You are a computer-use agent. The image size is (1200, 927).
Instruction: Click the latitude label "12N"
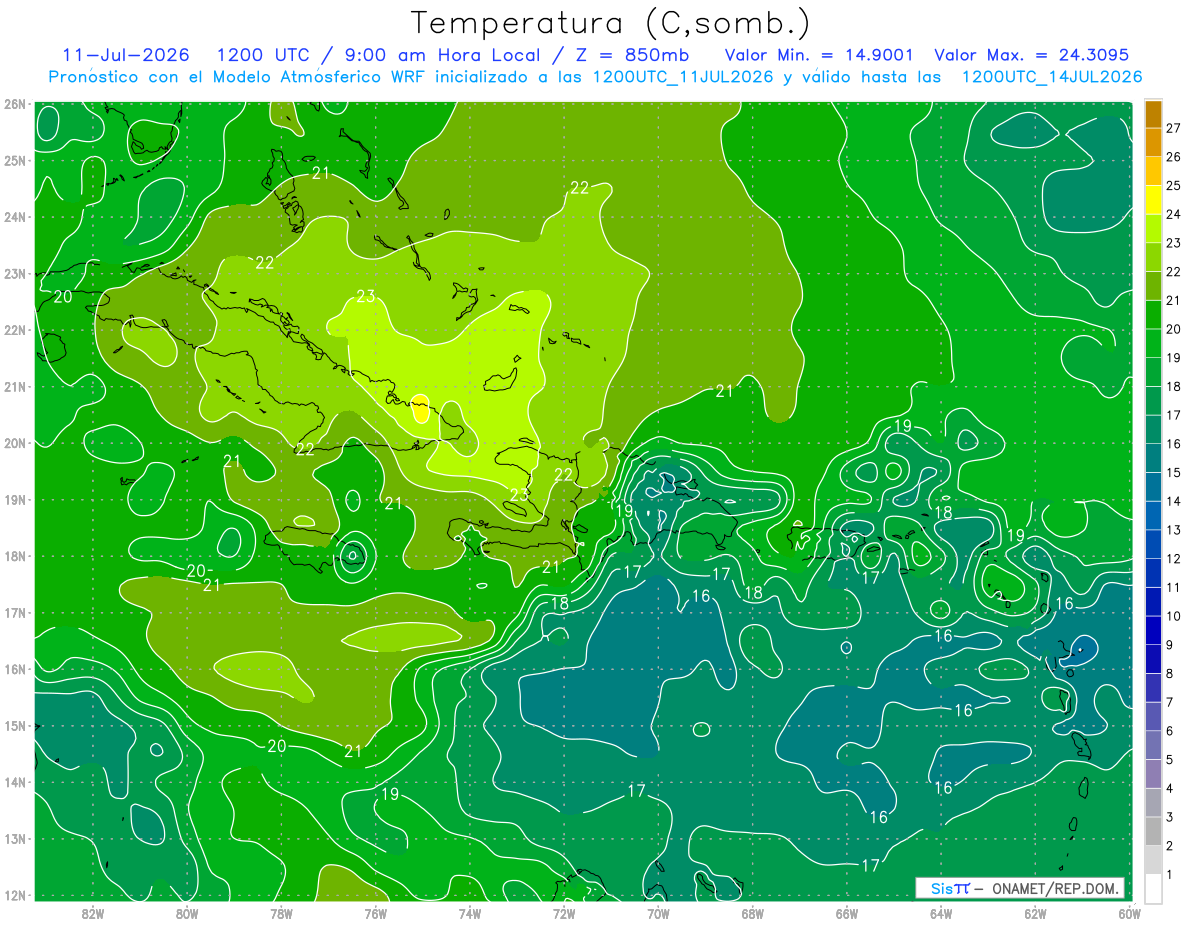(x=15, y=895)
